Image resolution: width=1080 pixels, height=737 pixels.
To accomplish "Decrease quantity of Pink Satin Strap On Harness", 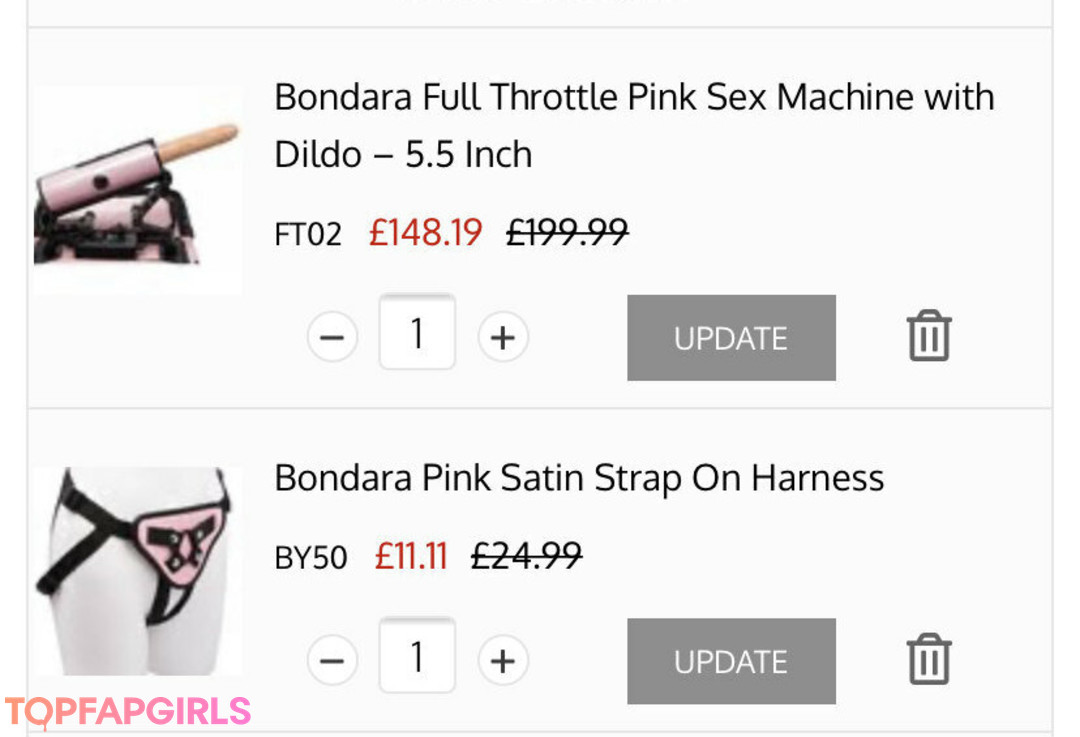I will (332, 661).
